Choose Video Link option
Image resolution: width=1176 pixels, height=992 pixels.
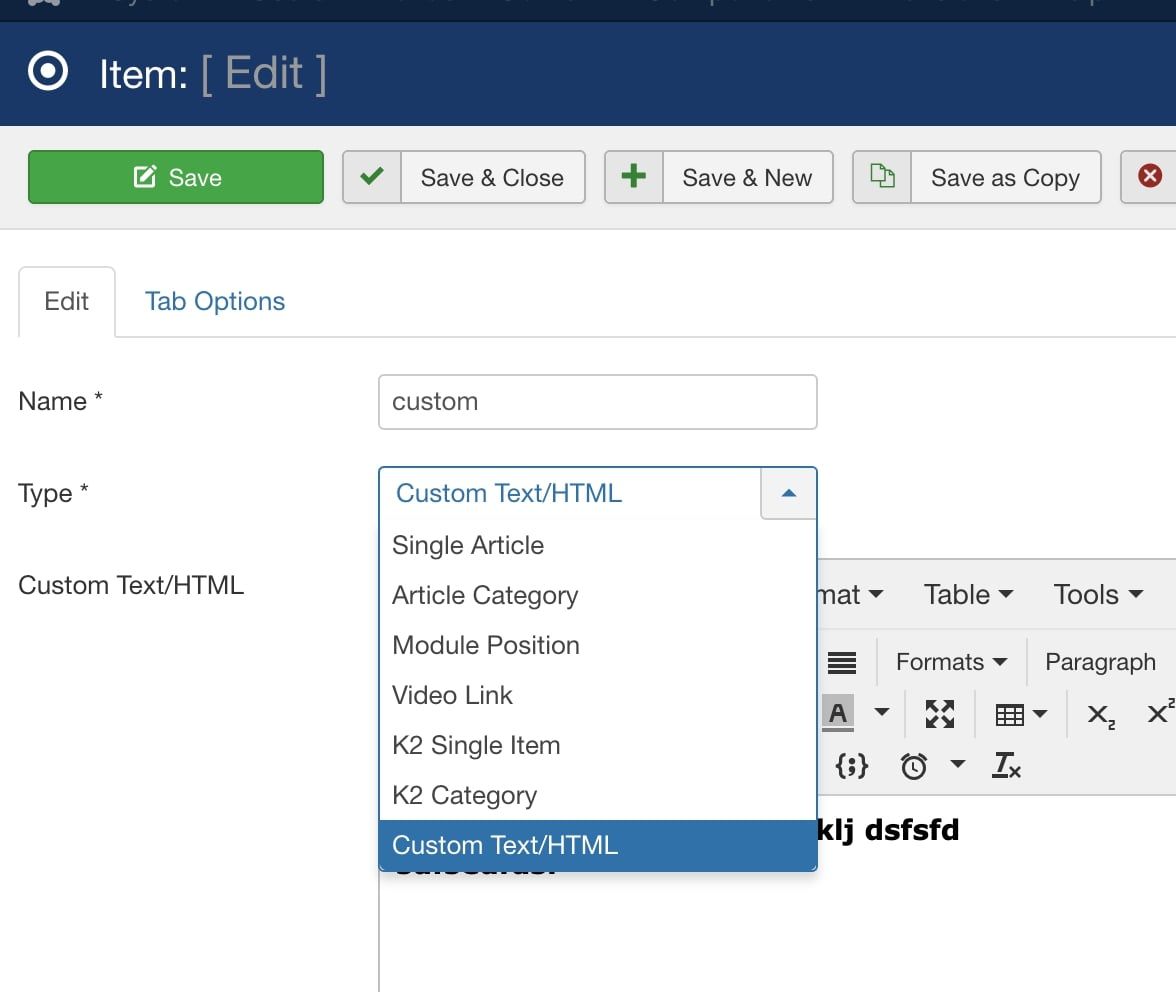(x=598, y=695)
